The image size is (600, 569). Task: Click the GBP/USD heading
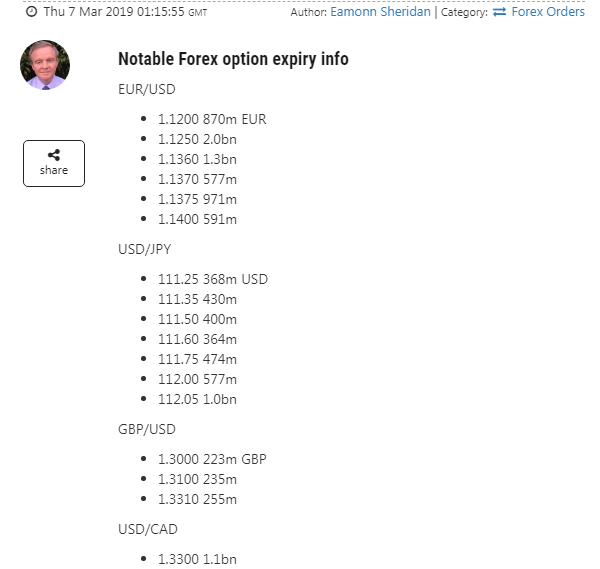tap(147, 429)
